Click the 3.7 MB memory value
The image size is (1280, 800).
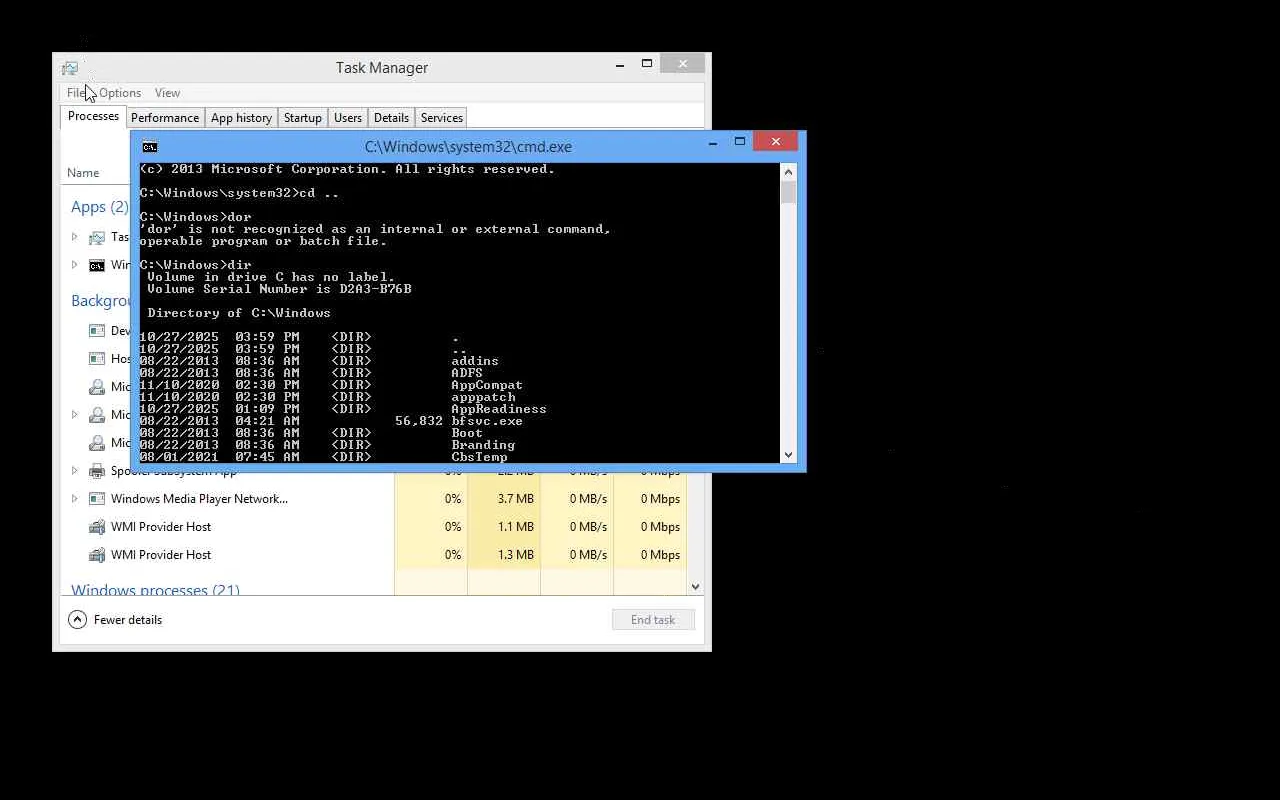pos(516,499)
